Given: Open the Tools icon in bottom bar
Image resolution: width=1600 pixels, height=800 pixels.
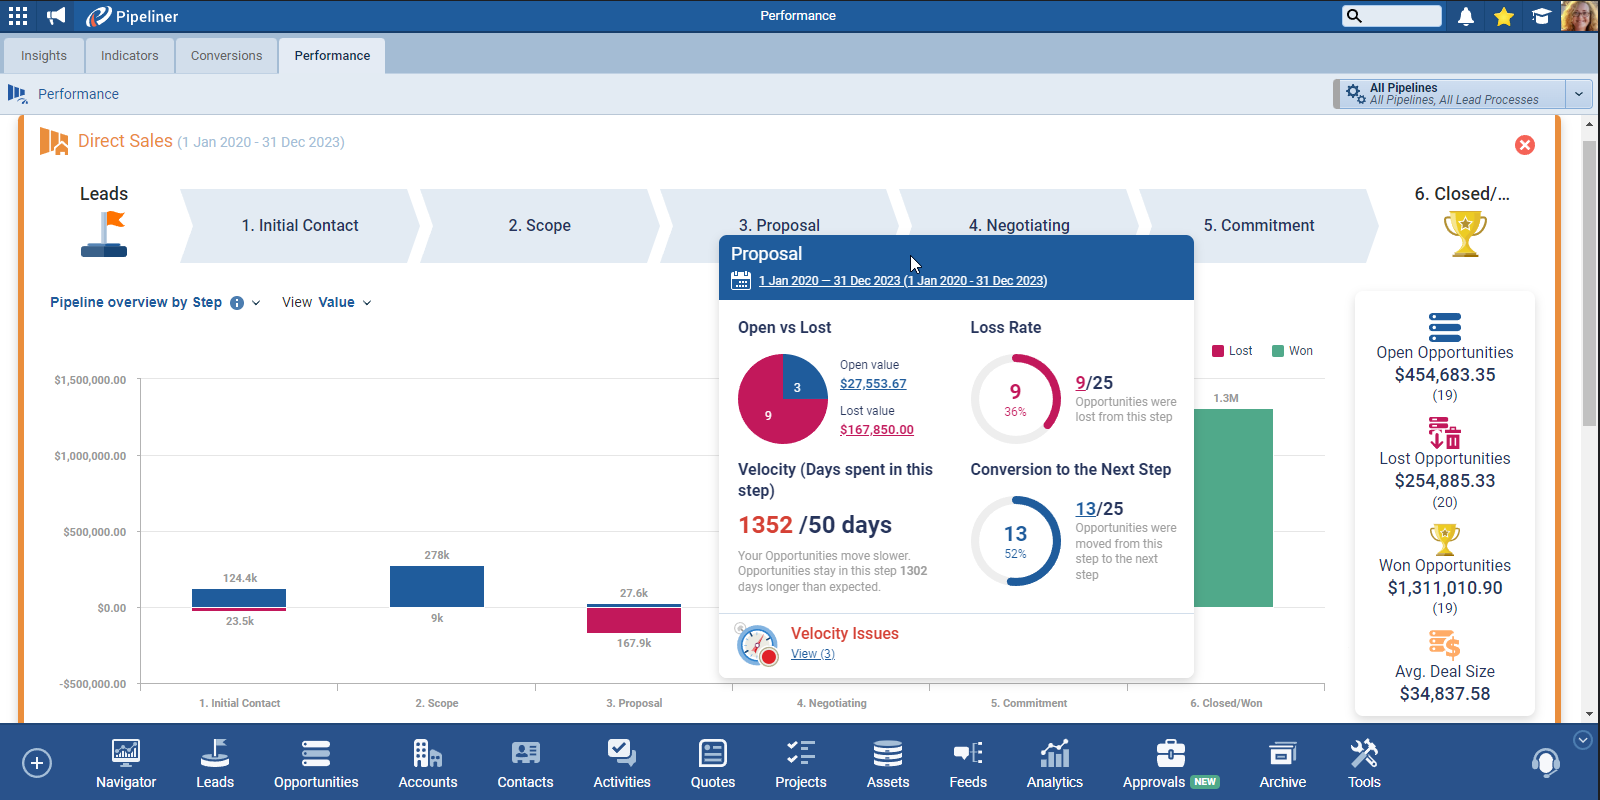Looking at the screenshot, I should [x=1363, y=764].
